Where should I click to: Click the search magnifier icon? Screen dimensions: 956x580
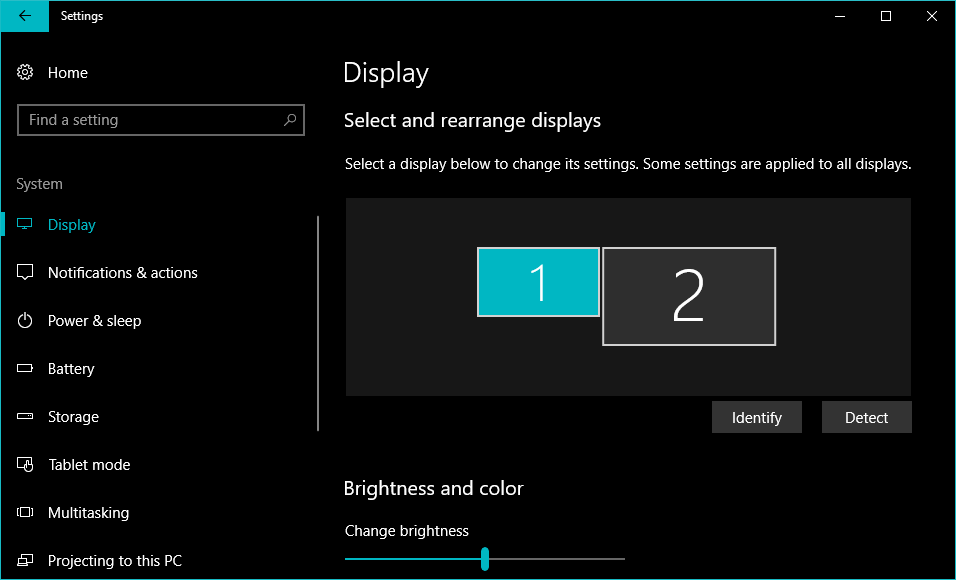point(289,120)
